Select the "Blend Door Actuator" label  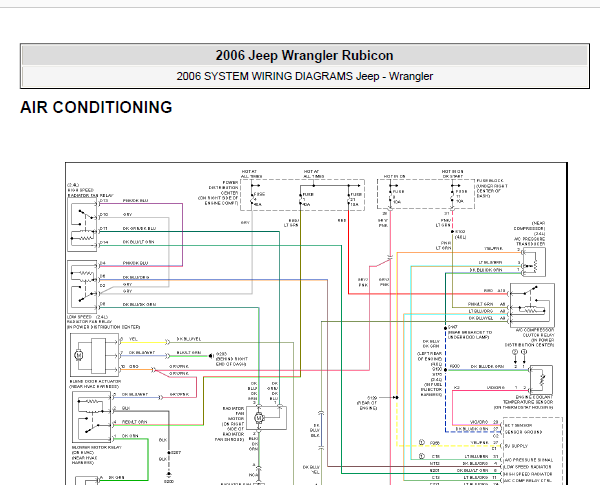[95, 384]
